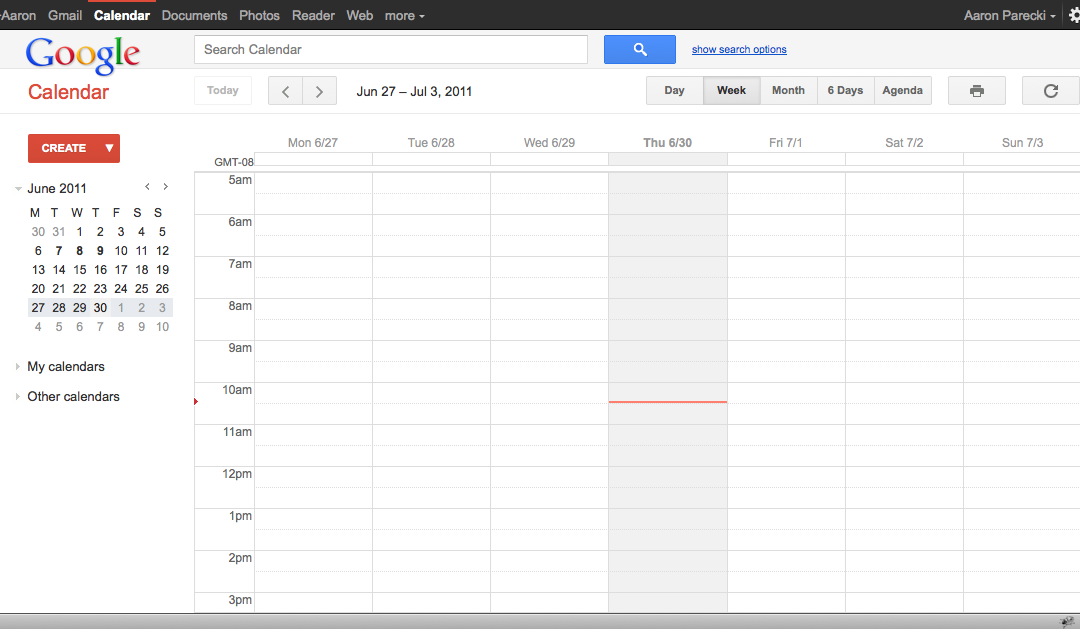1080x629 pixels.
Task: Click the Today button
Action: coord(222,90)
